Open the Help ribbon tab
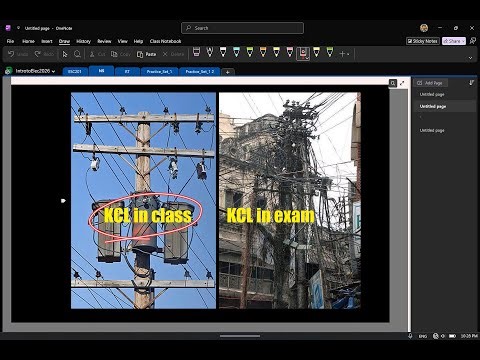Viewport: 480px width, 360px height. (x=138, y=41)
